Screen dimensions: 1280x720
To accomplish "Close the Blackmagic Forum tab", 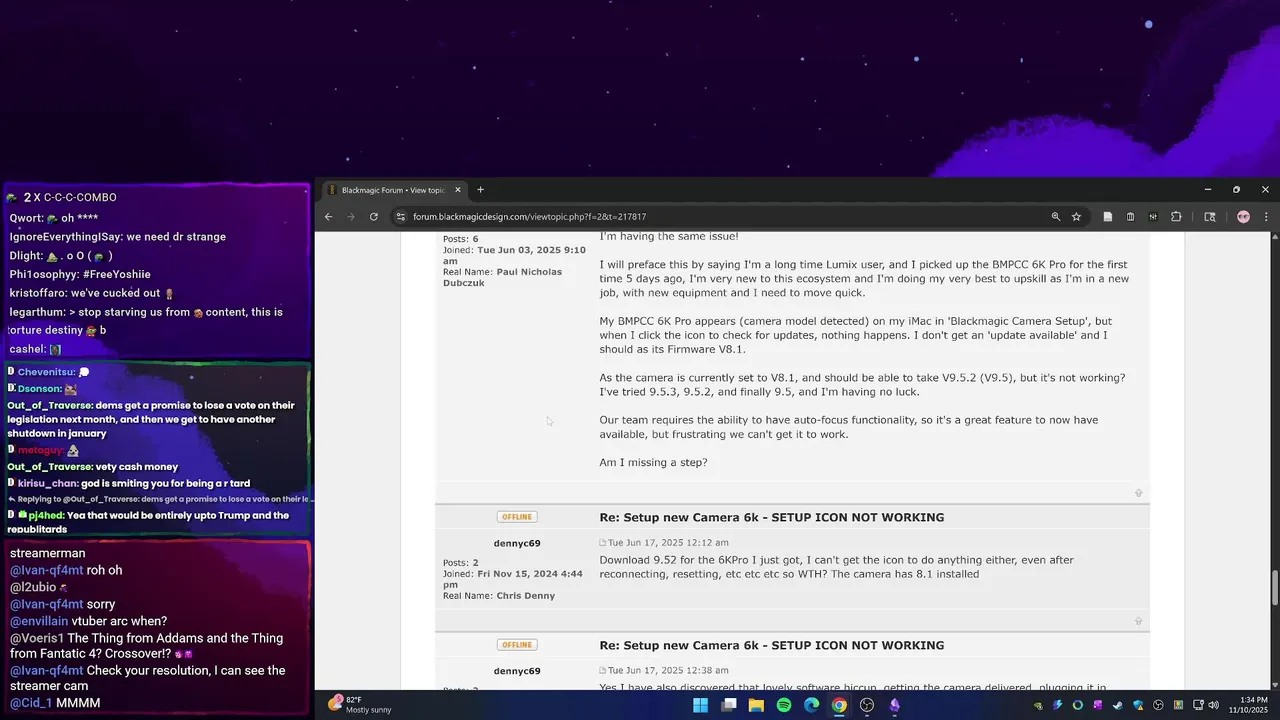I will [x=458, y=190].
